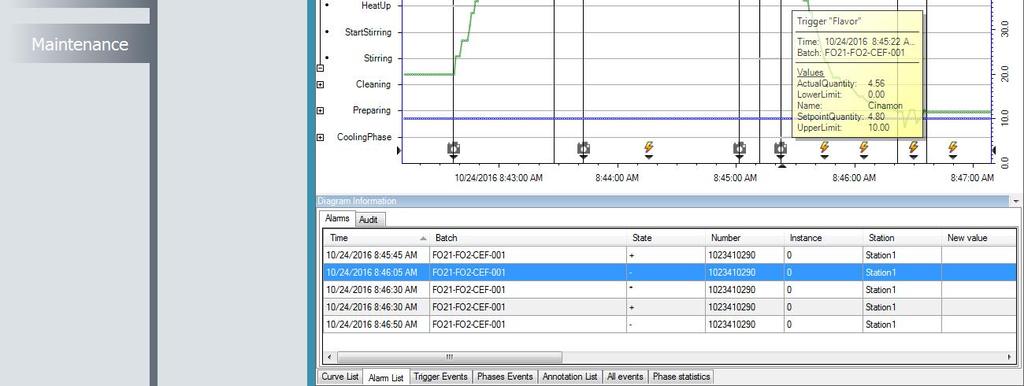
Task: Click the trigger marker icon before 8:44:00 AM
Action: 583,148
